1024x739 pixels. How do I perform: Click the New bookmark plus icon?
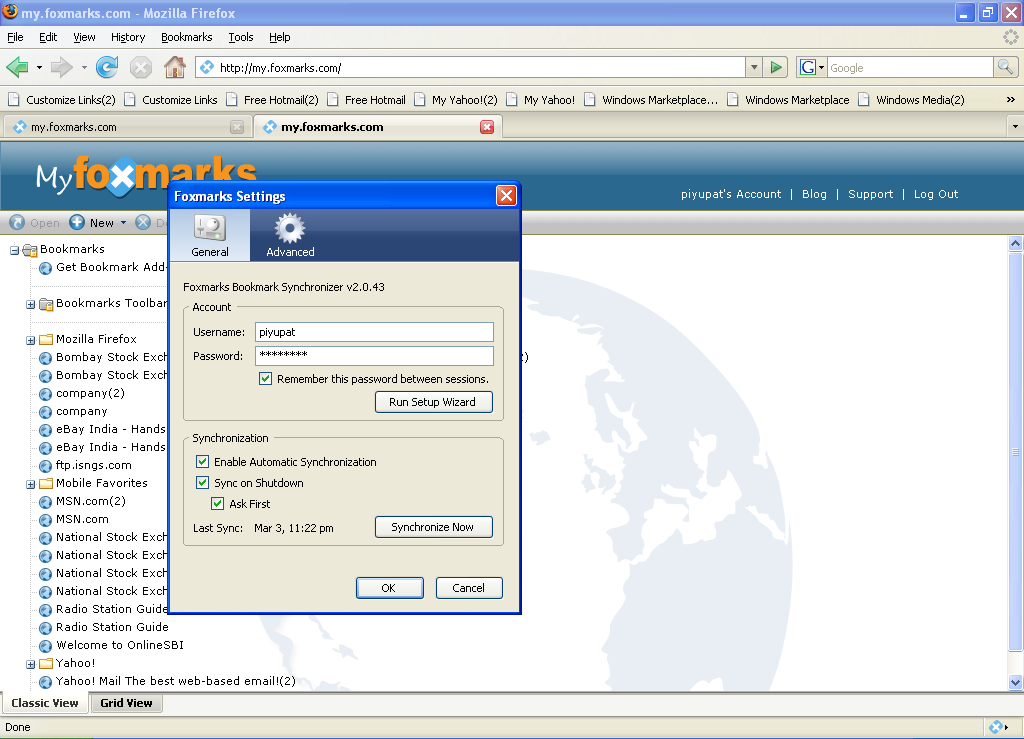click(77, 223)
